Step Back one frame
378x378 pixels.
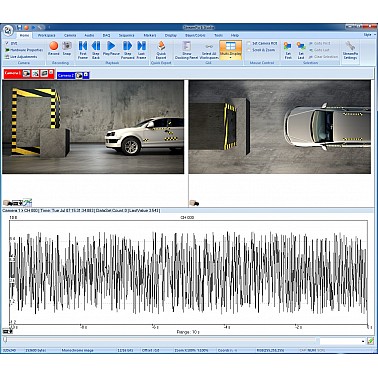coord(96,50)
